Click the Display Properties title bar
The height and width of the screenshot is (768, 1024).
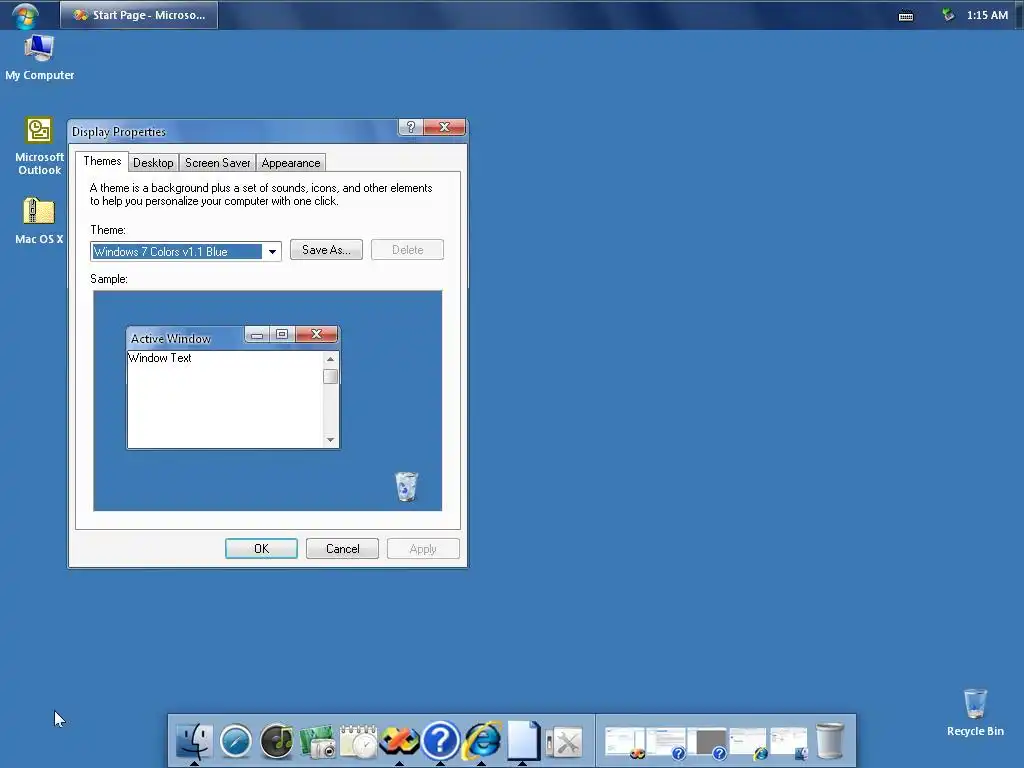pos(232,131)
